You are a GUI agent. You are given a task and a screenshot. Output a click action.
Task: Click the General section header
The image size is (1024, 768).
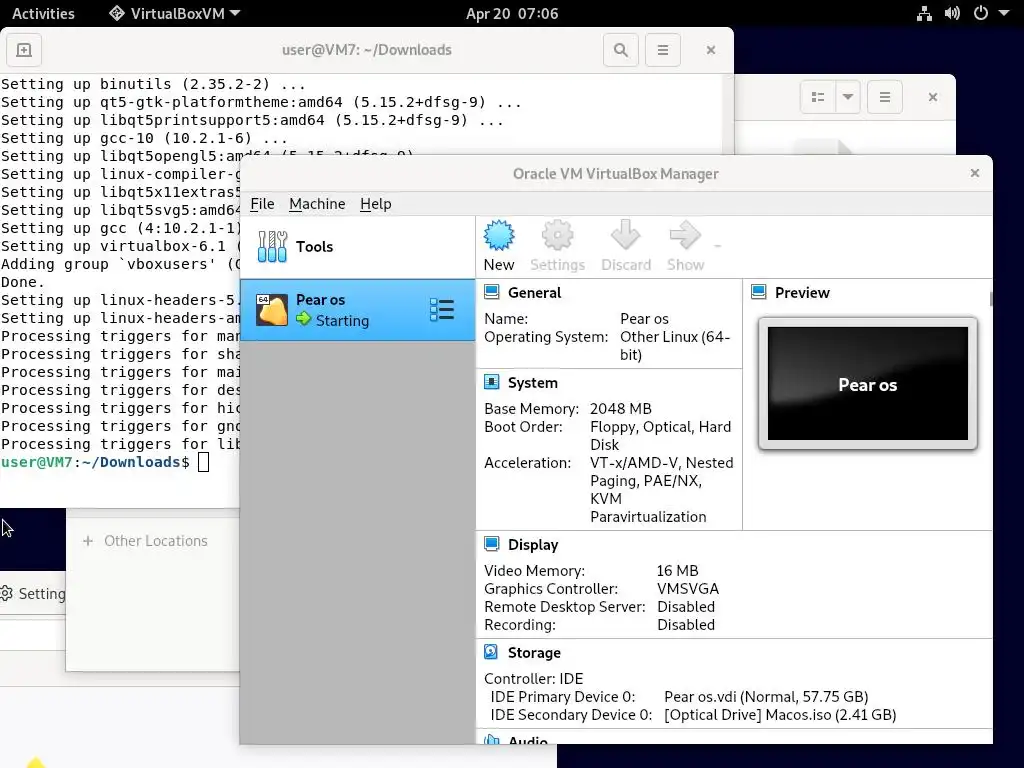pos(534,293)
